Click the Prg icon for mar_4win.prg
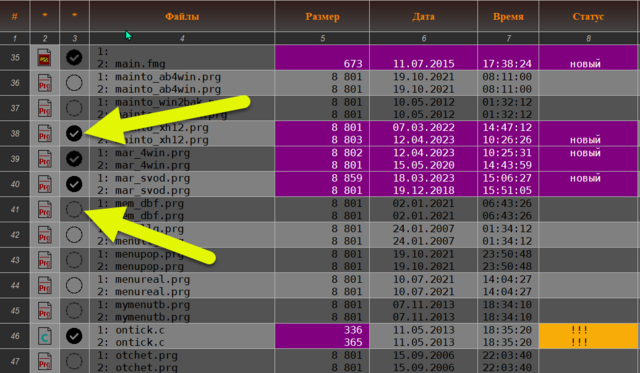The image size is (640, 373). [x=44, y=159]
